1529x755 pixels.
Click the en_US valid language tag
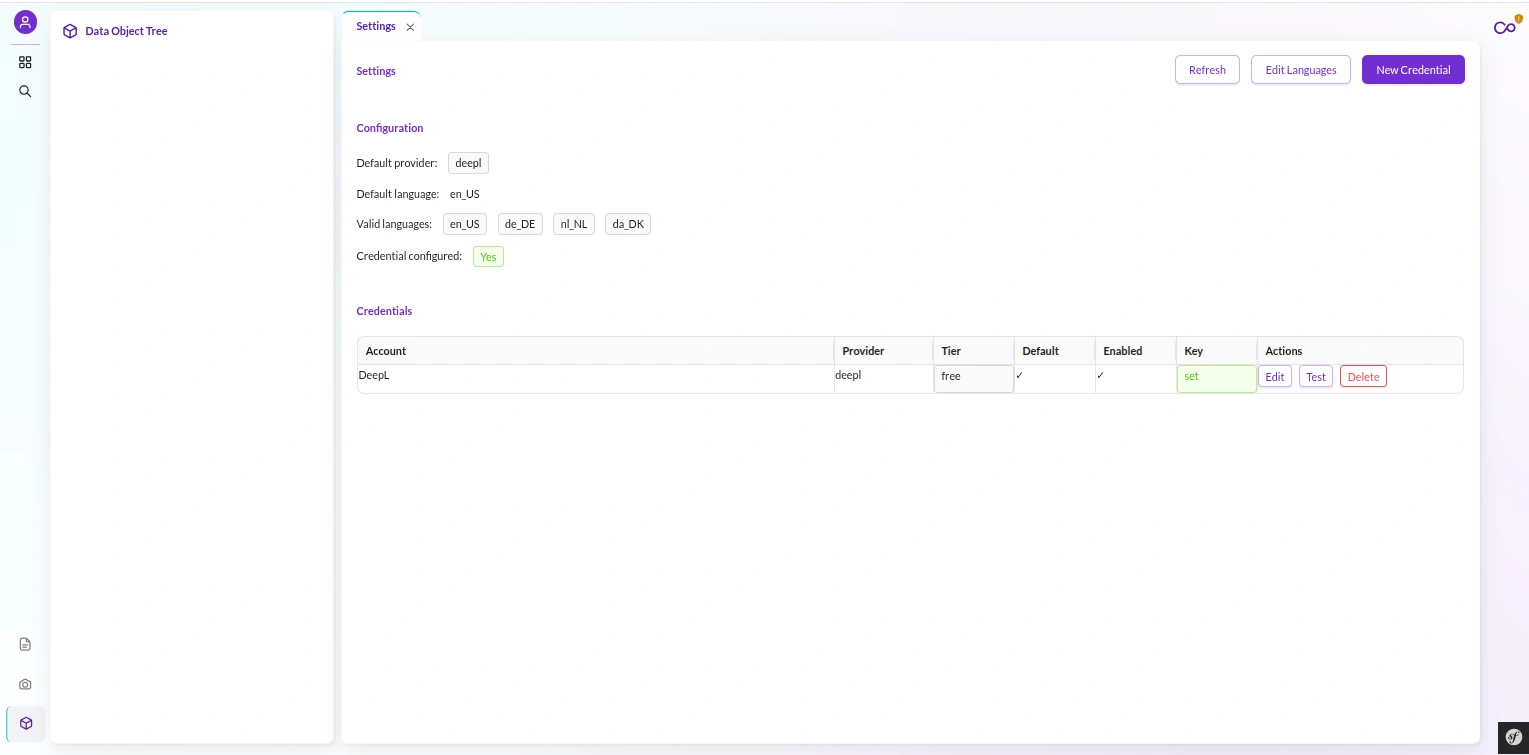pyautogui.click(x=465, y=224)
